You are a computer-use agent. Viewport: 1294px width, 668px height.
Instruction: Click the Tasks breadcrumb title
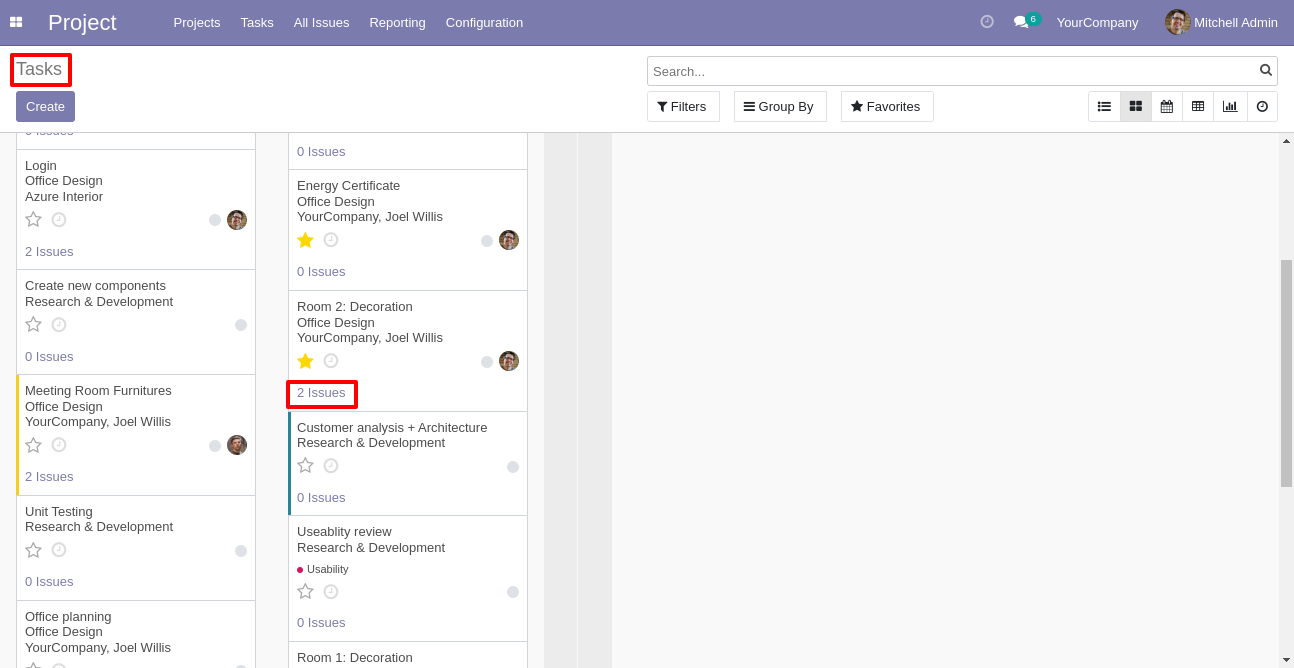pyautogui.click(x=39, y=69)
